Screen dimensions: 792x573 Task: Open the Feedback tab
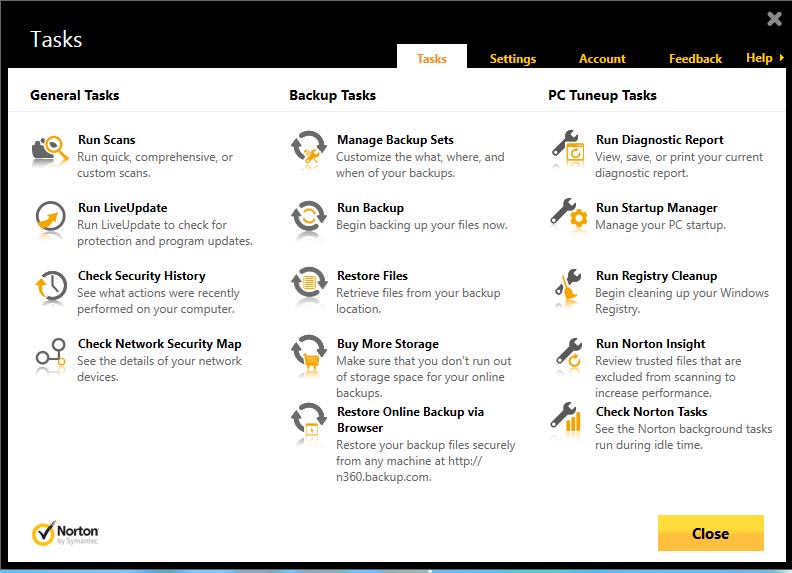point(695,59)
